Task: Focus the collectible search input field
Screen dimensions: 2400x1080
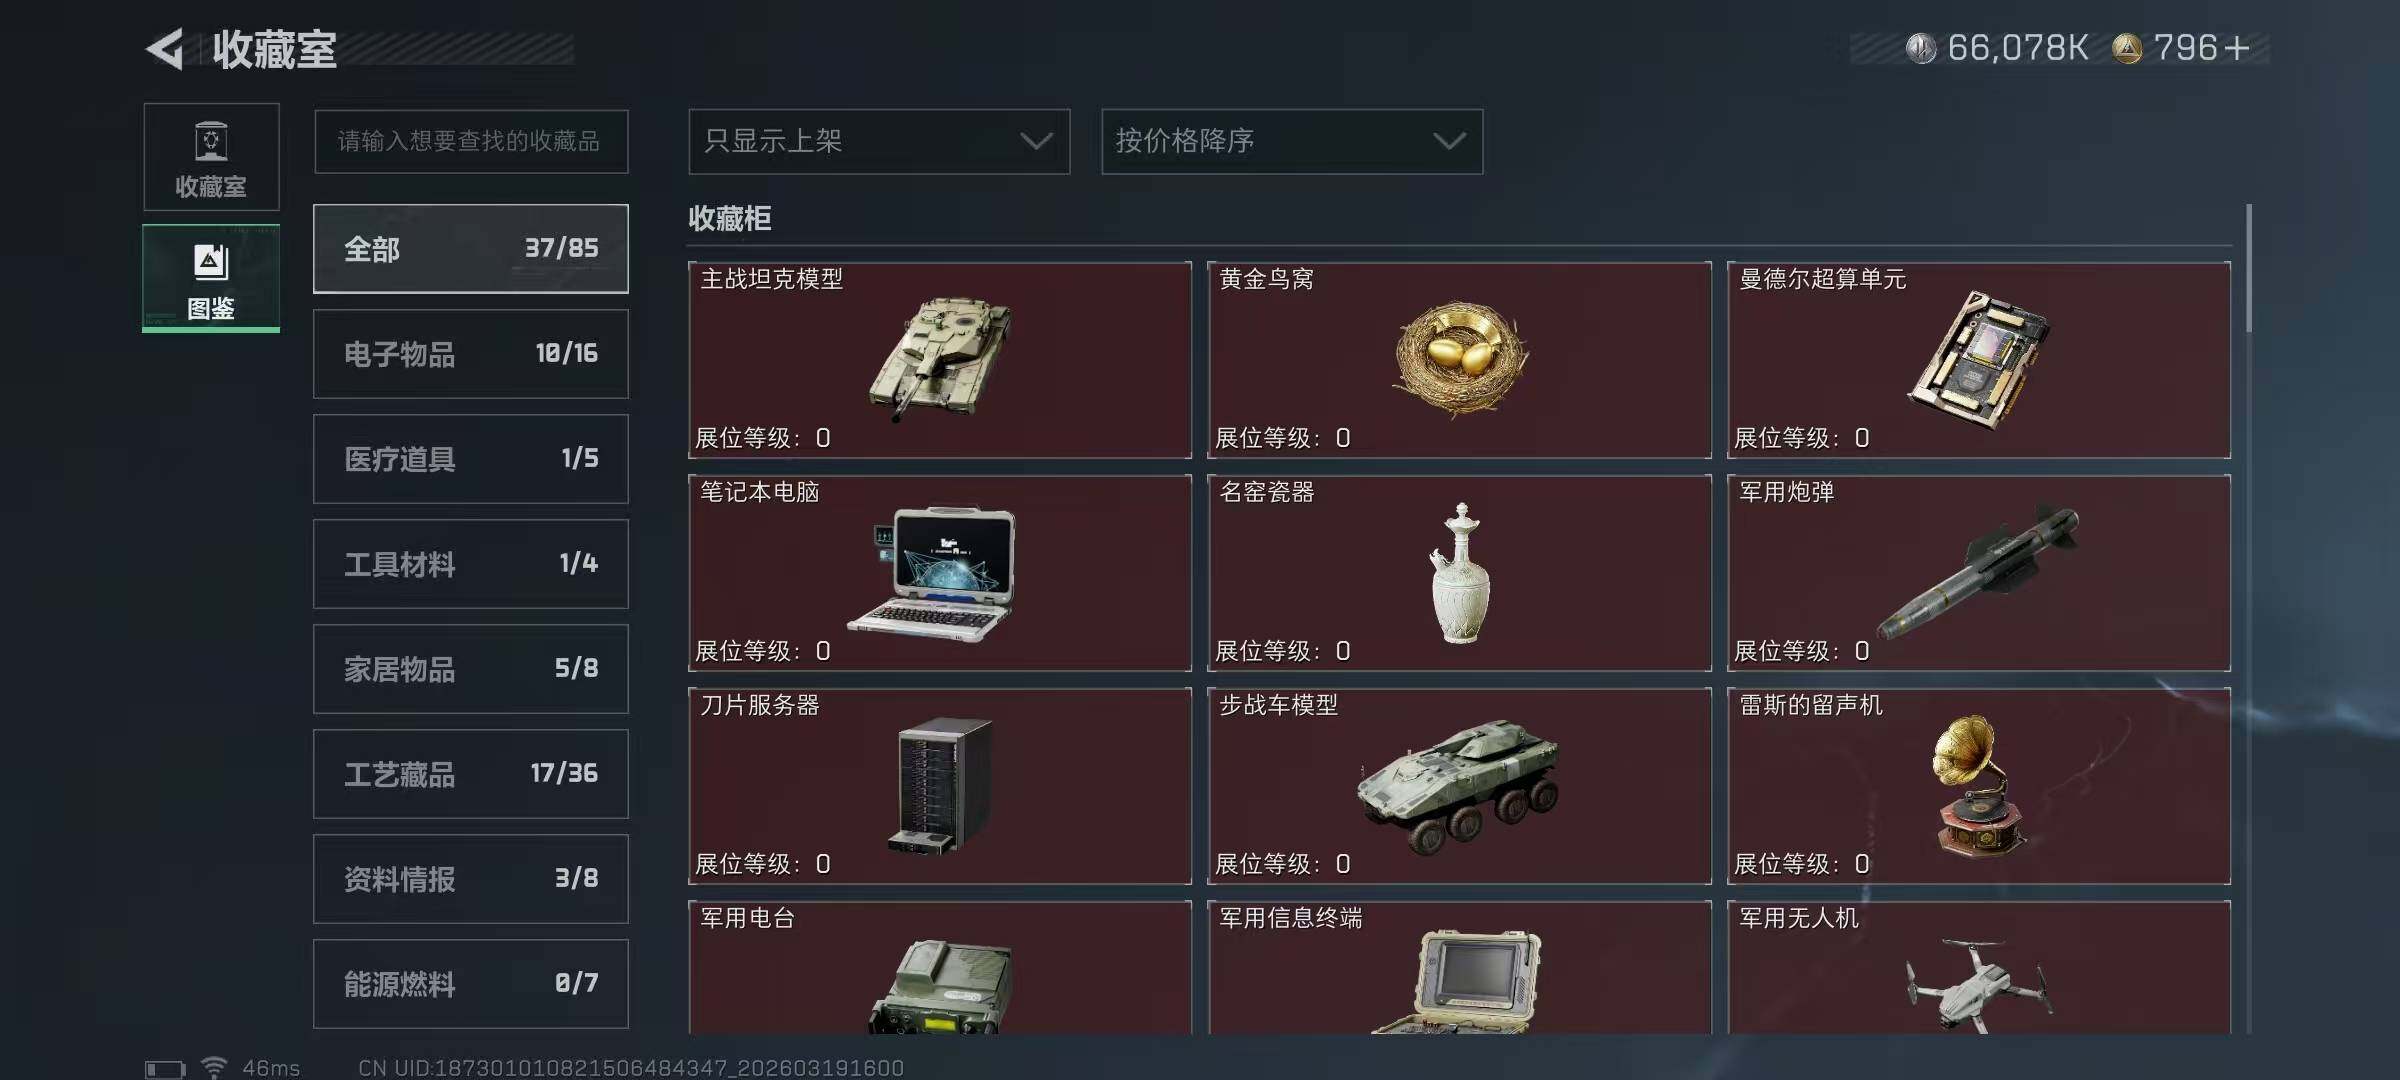Action: tap(471, 141)
